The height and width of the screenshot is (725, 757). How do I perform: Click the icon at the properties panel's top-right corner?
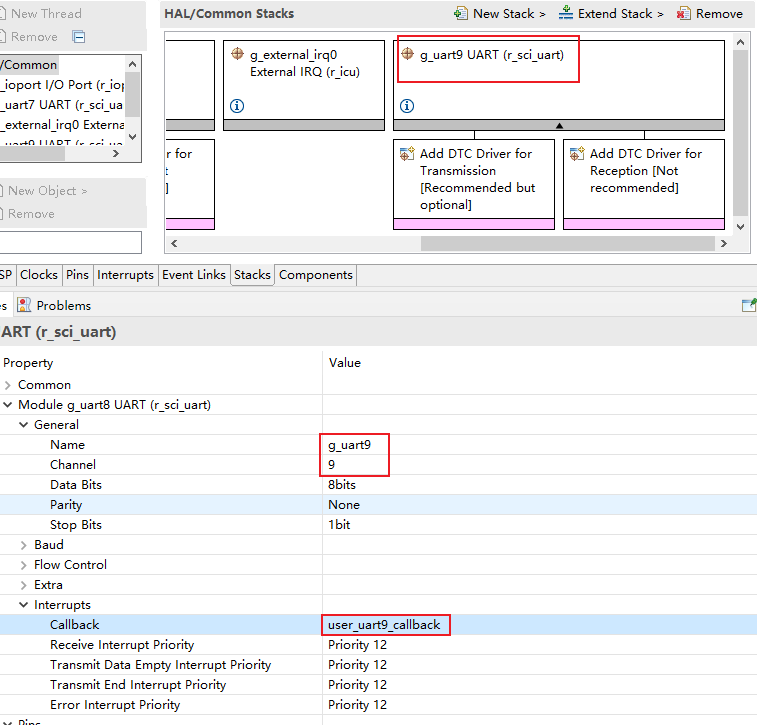747,305
